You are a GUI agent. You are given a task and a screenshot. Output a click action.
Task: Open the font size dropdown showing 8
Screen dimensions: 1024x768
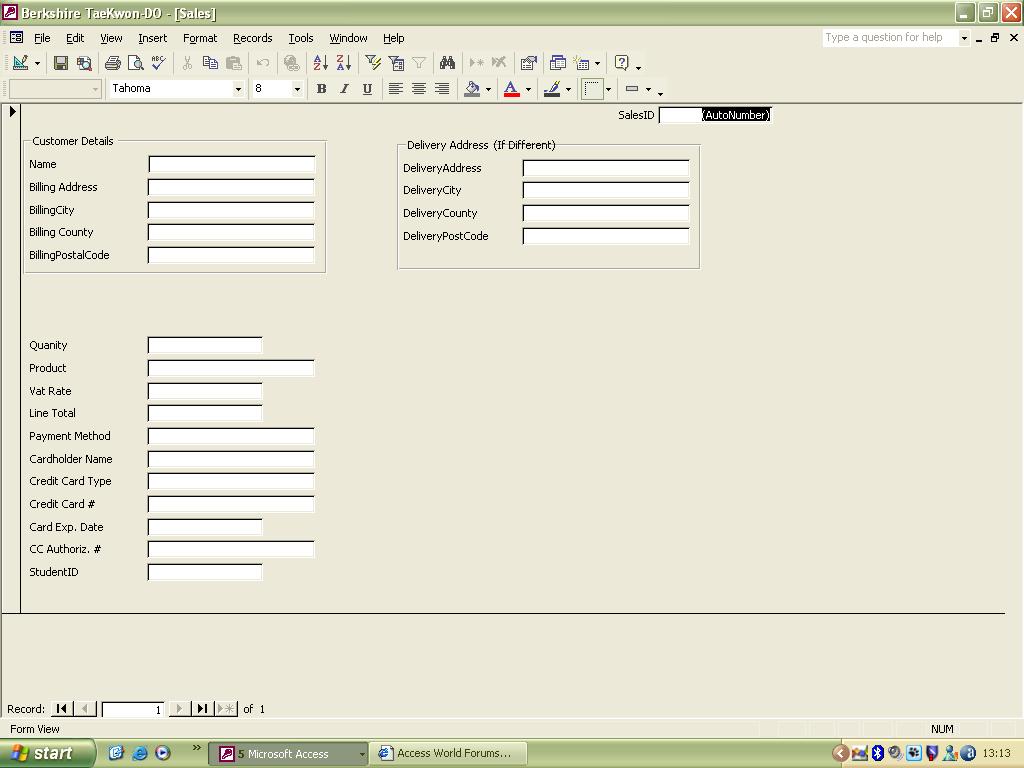click(x=297, y=89)
